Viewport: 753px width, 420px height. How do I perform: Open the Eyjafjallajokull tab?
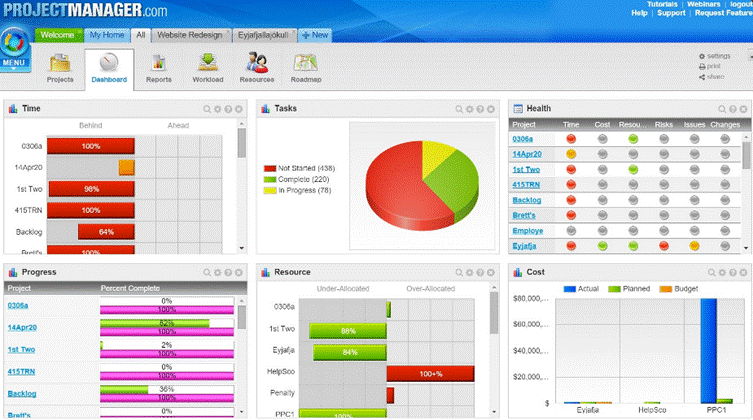click(263, 35)
